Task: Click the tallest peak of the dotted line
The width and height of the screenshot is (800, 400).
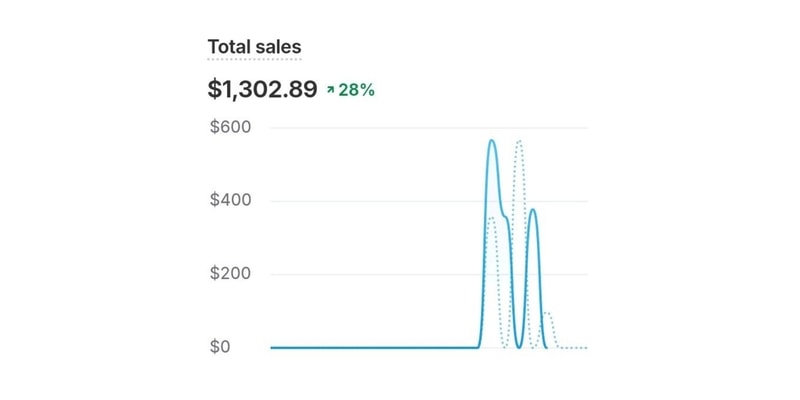Action: pos(519,141)
